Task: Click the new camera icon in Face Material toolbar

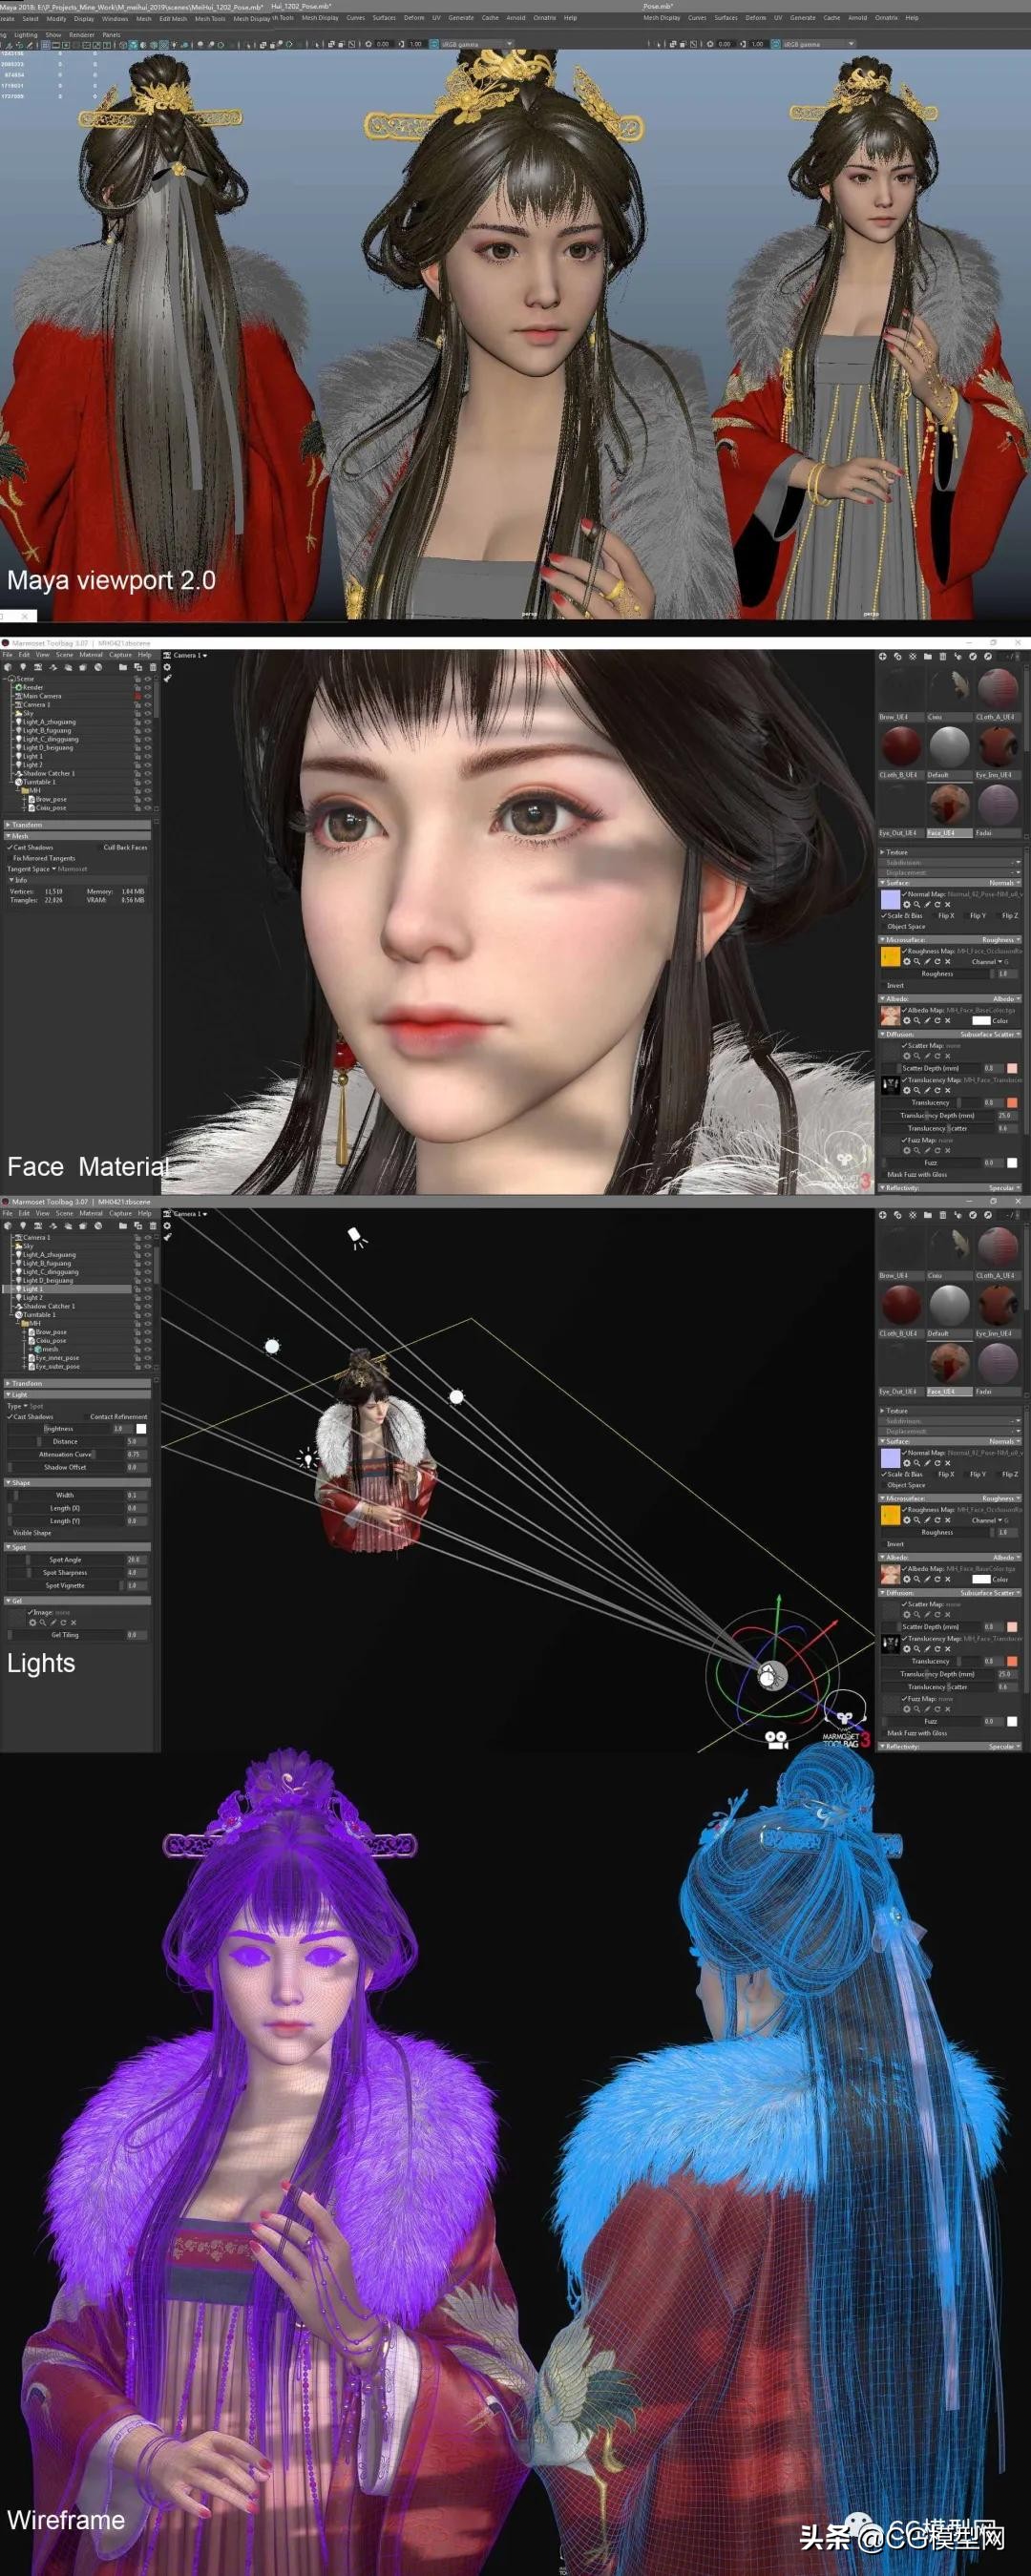Action: 38,668
